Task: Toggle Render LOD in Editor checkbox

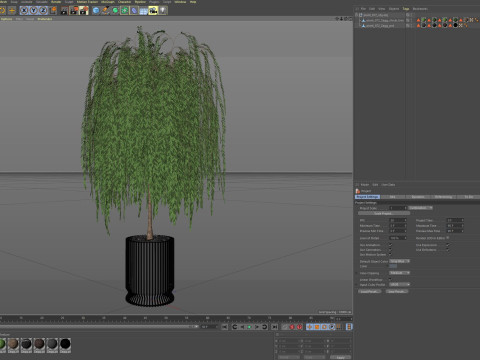Action: 448,238
